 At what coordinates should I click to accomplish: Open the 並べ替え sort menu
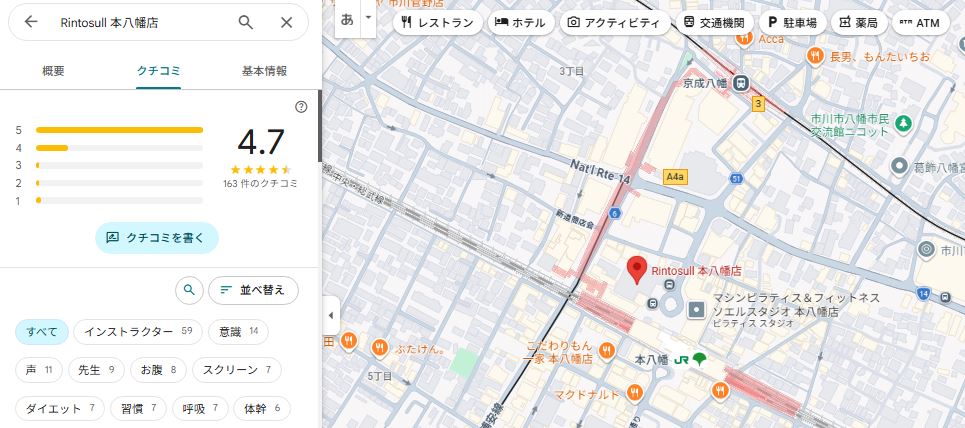click(253, 290)
